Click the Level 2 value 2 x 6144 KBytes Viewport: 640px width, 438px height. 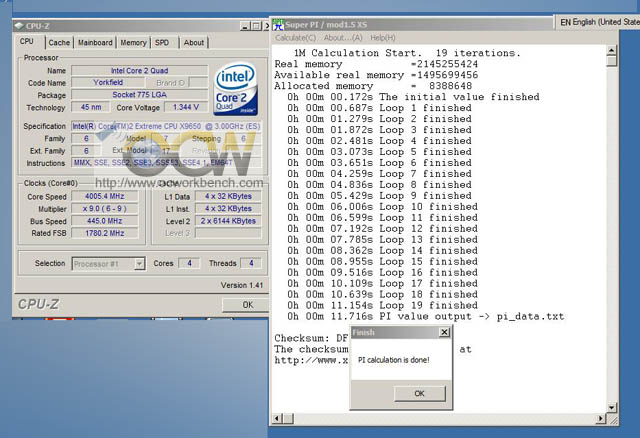coord(228,221)
